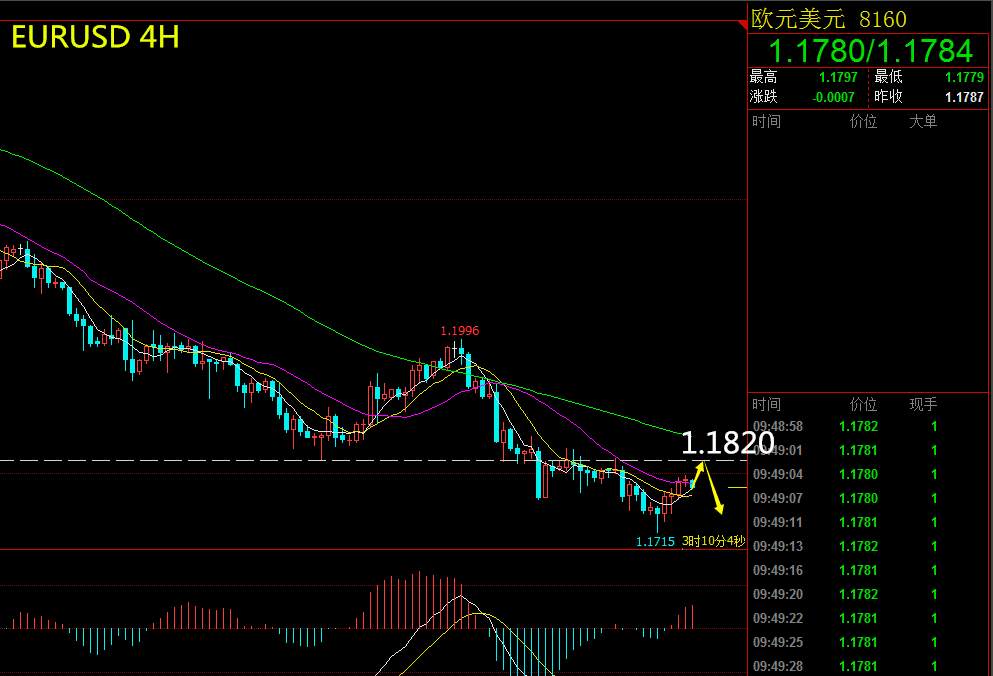This screenshot has width=993, height=676.
Task: Click the 时间 header beside 现手
Action: coord(766,404)
